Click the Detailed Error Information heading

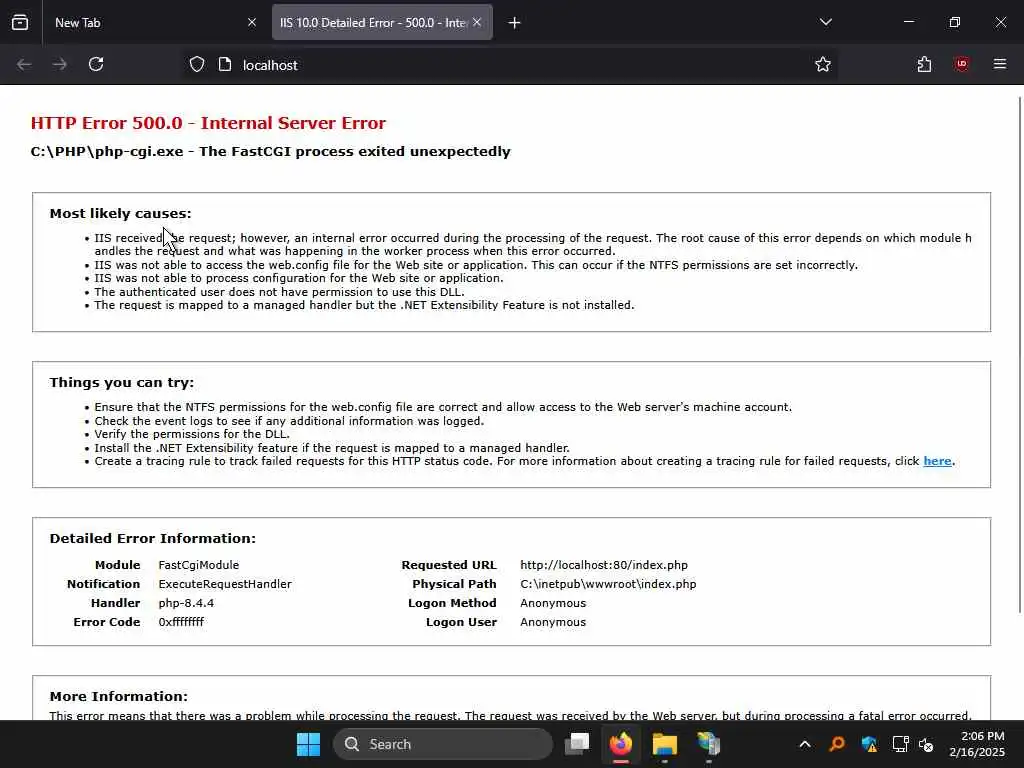152,538
